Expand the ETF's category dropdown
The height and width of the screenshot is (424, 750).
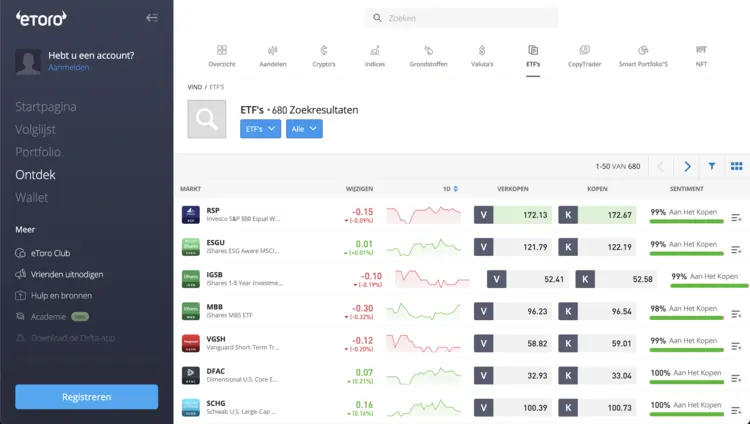tap(260, 129)
